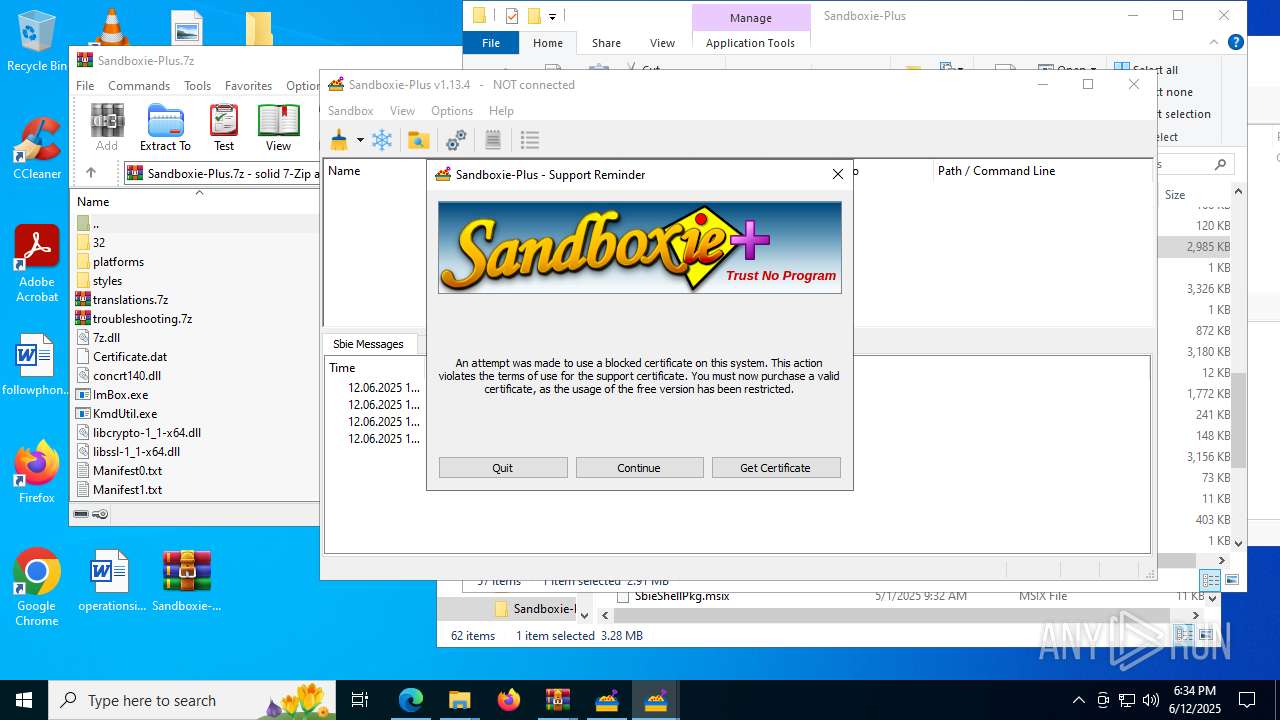Click the Time column header in Sbie Messages
This screenshot has width=1280, height=720.
coord(342,368)
